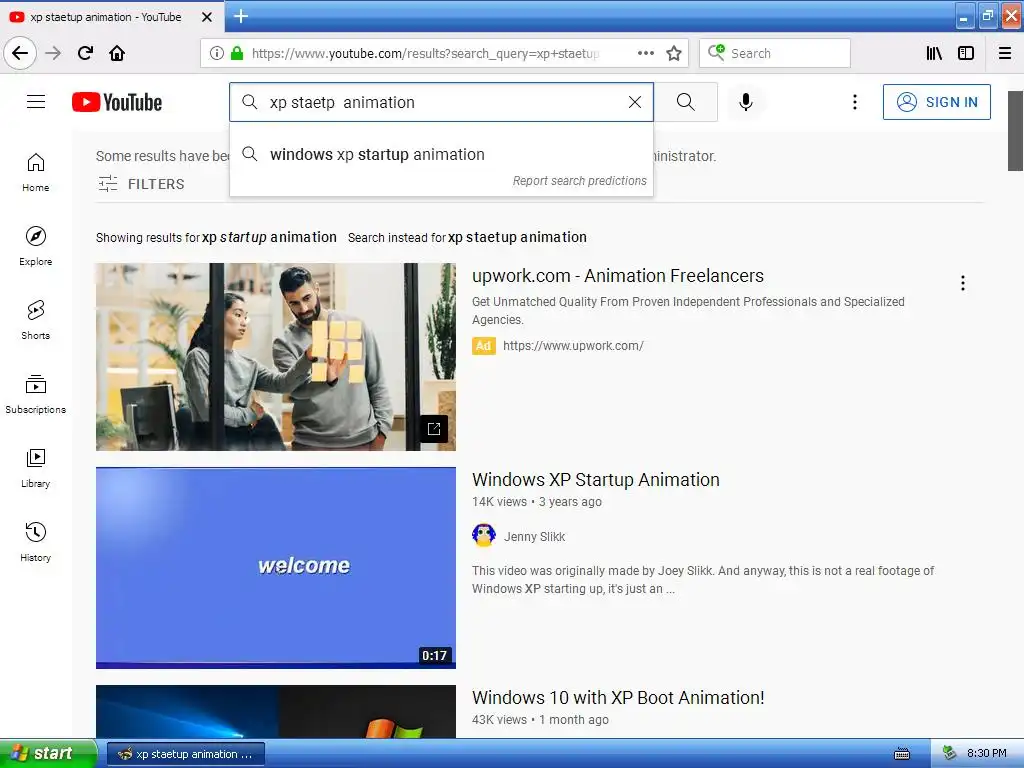1024x768 pixels.
Task: Toggle the YouTube guide hamburger menu
Action: (x=36, y=102)
